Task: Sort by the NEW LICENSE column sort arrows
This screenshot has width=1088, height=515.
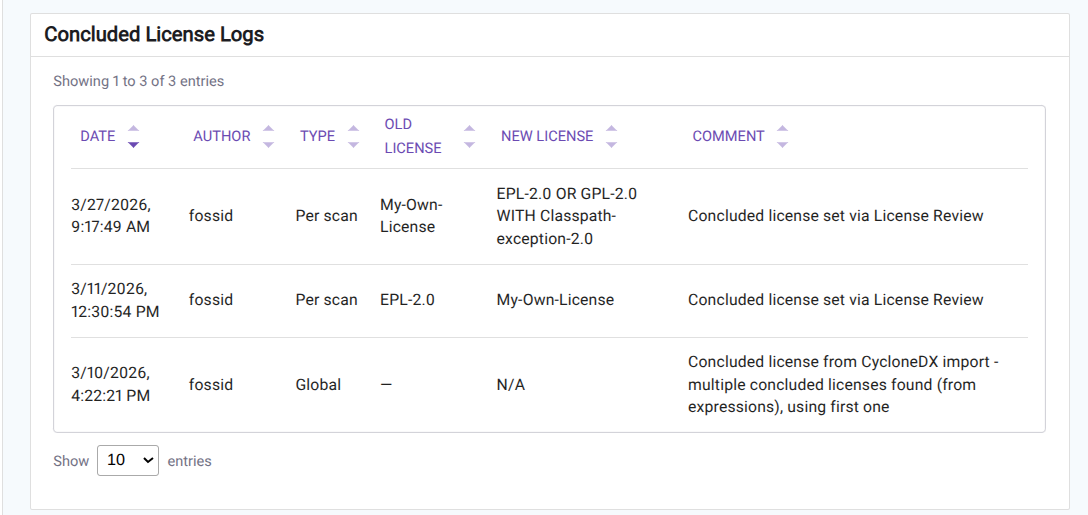Action: point(611,136)
